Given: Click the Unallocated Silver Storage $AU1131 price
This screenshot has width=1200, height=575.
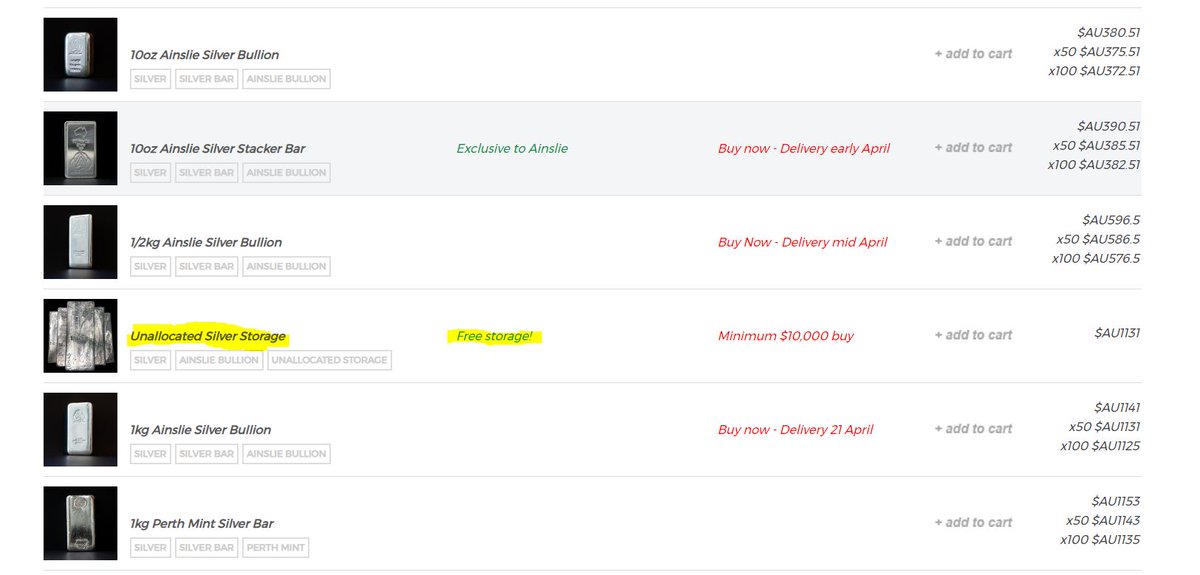Looking at the screenshot, I should [x=1117, y=333].
